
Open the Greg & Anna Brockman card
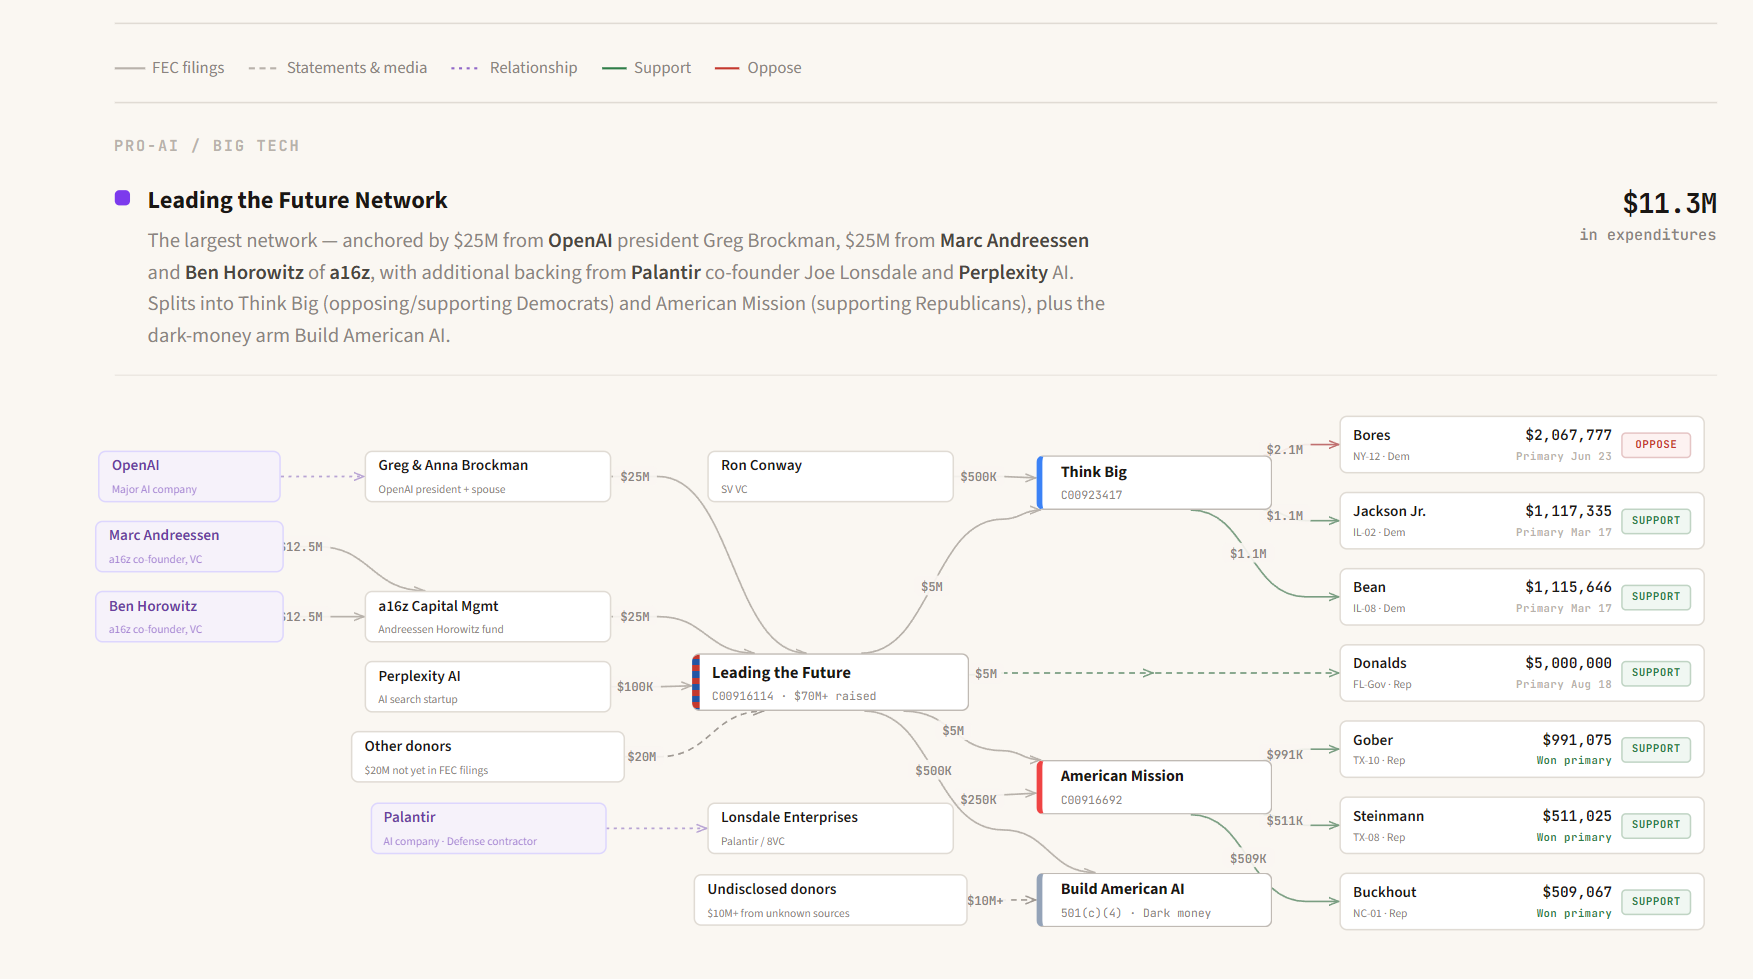pyautogui.click(x=487, y=476)
